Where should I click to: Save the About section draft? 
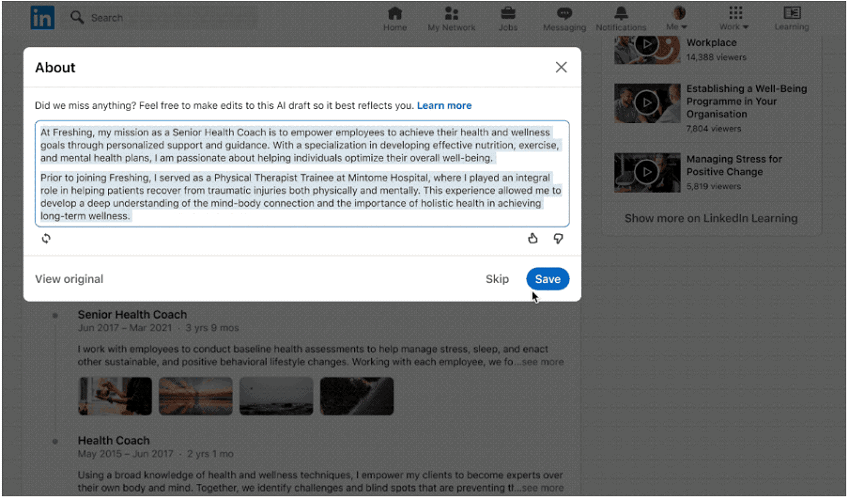547,279
